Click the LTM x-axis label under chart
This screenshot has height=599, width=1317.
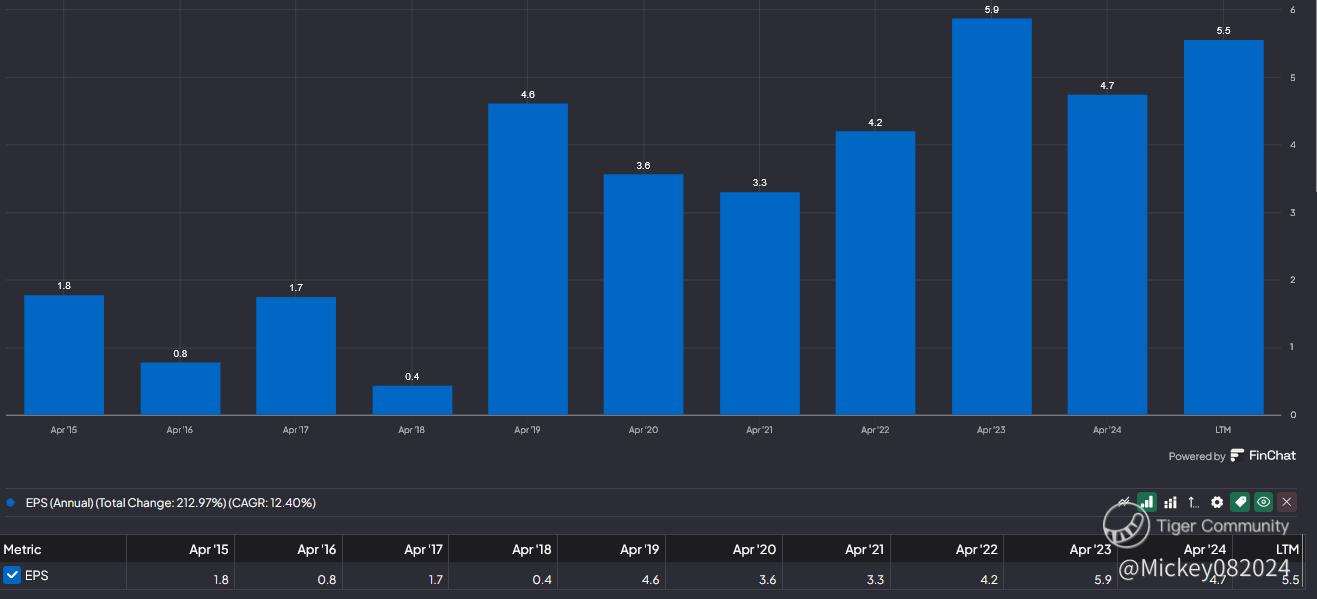[1223, 430]
